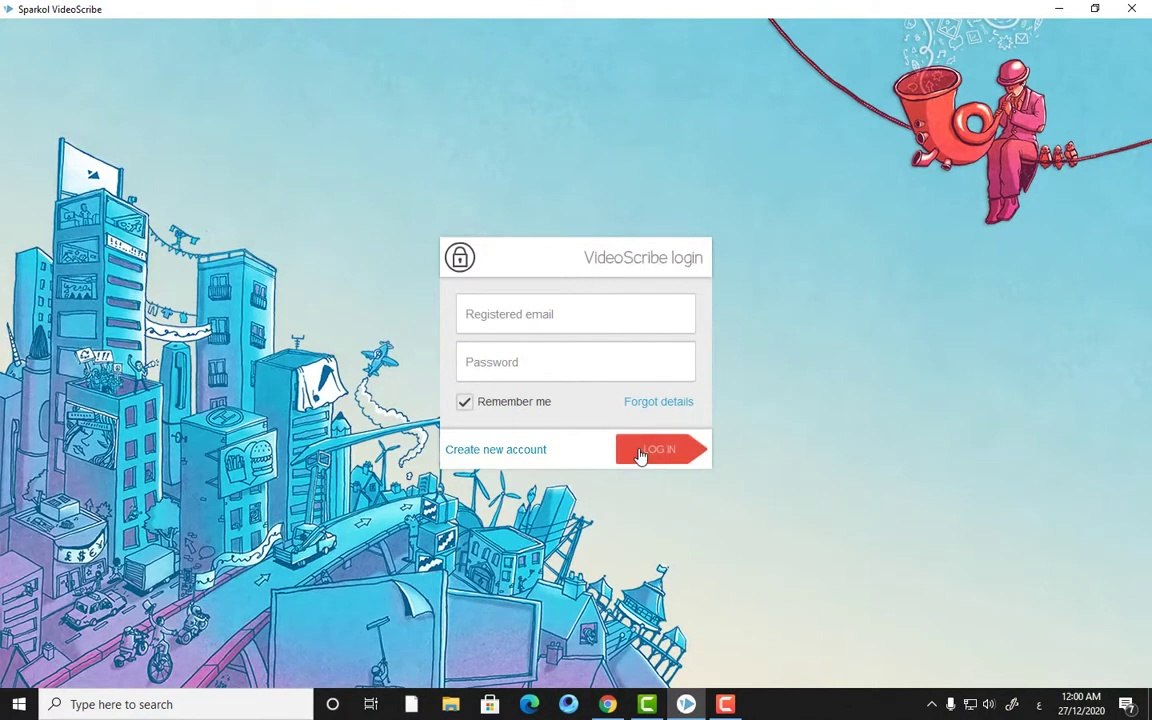Open the blank document icon in taskbar
Screen dimensions: 1152x720
(411, 704)
